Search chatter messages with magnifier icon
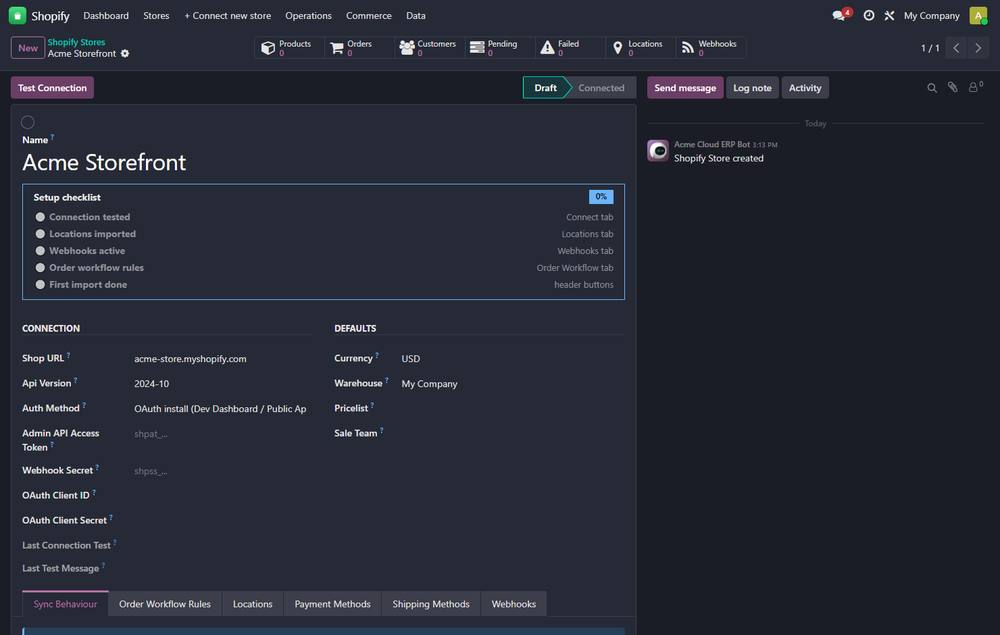1000x635 pixels. pyautogui.click(x=932, y=88)
